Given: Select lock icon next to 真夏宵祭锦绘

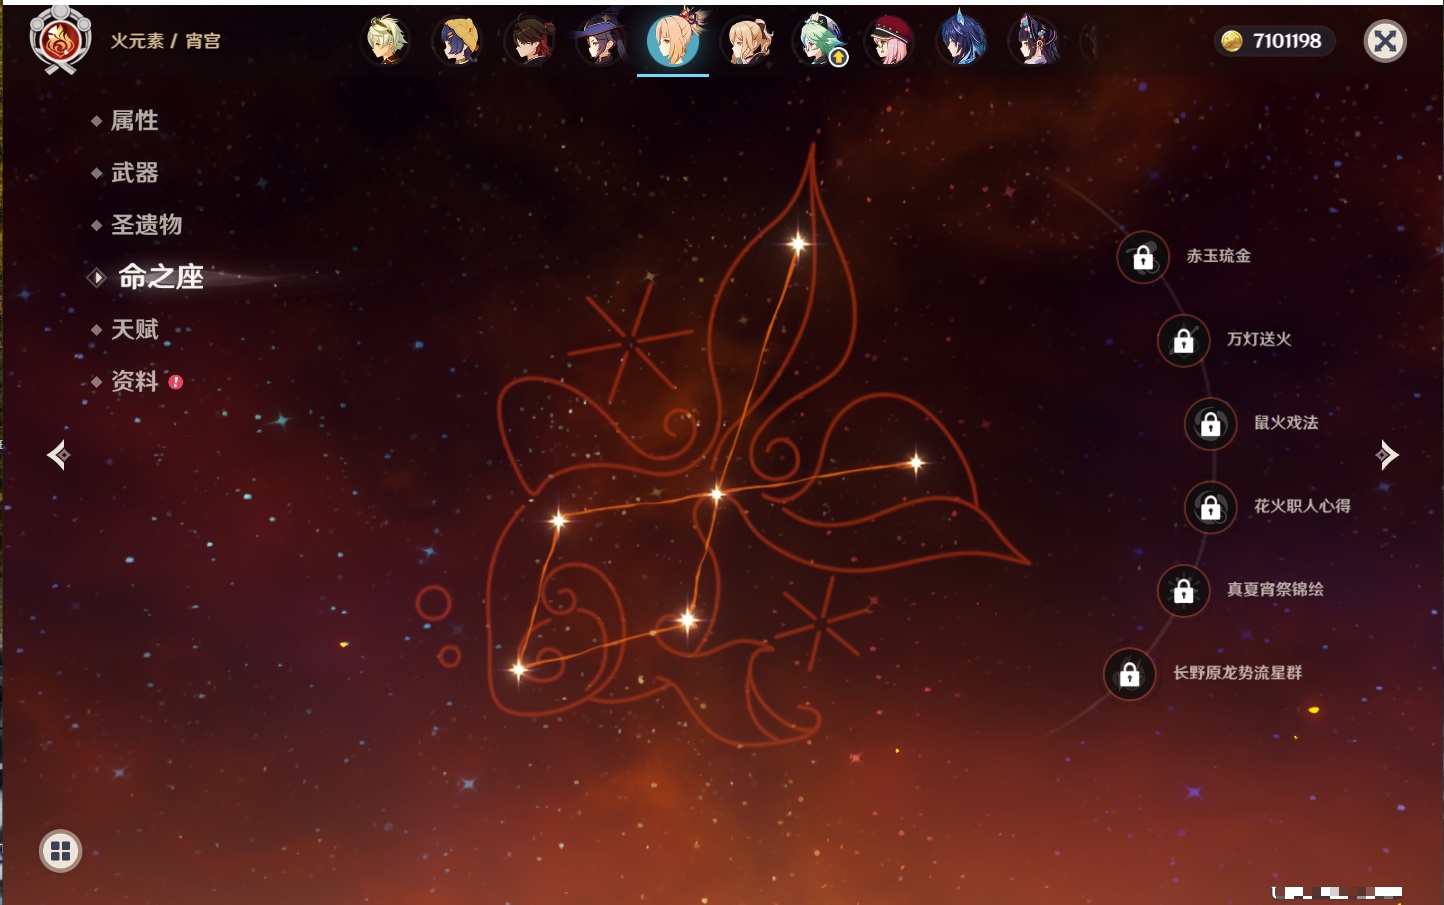Looking at the screenshot, I should pyautogui.click(x=1183, y=590).
